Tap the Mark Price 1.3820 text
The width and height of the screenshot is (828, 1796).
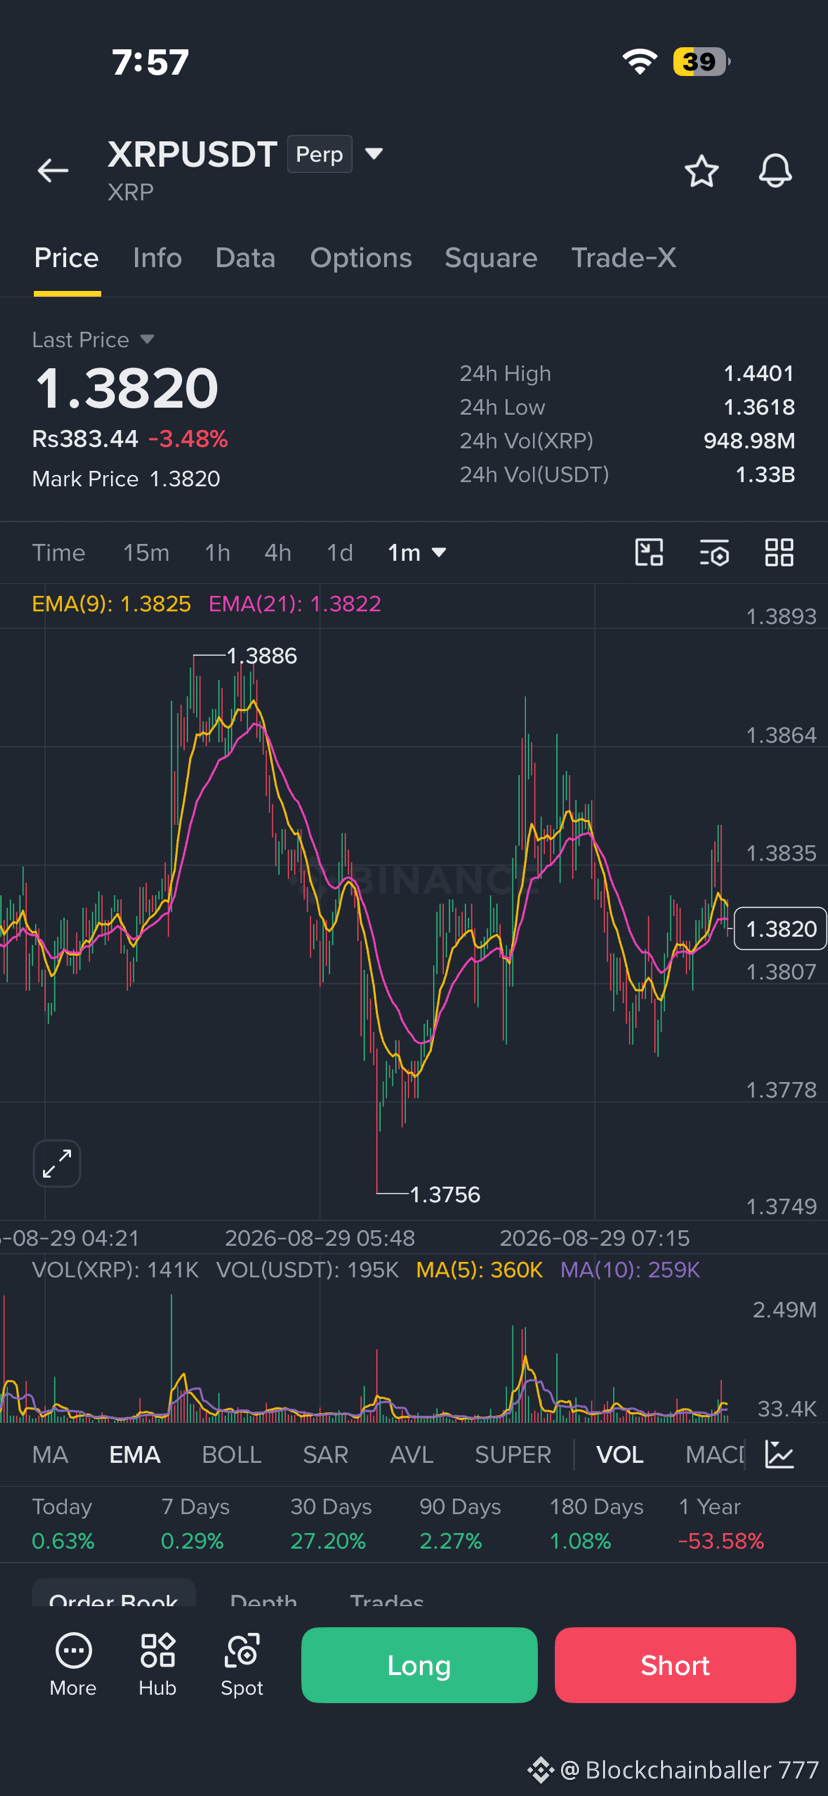tap(126, 478)
